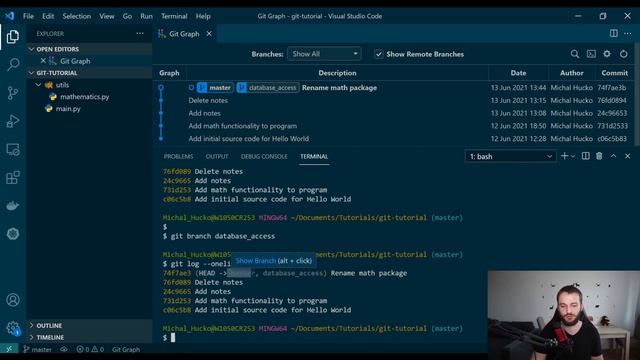This screenshot has width=640, height=360.
Task: Open Explorer Views and More Actions ellipsis
Action: 140,33
